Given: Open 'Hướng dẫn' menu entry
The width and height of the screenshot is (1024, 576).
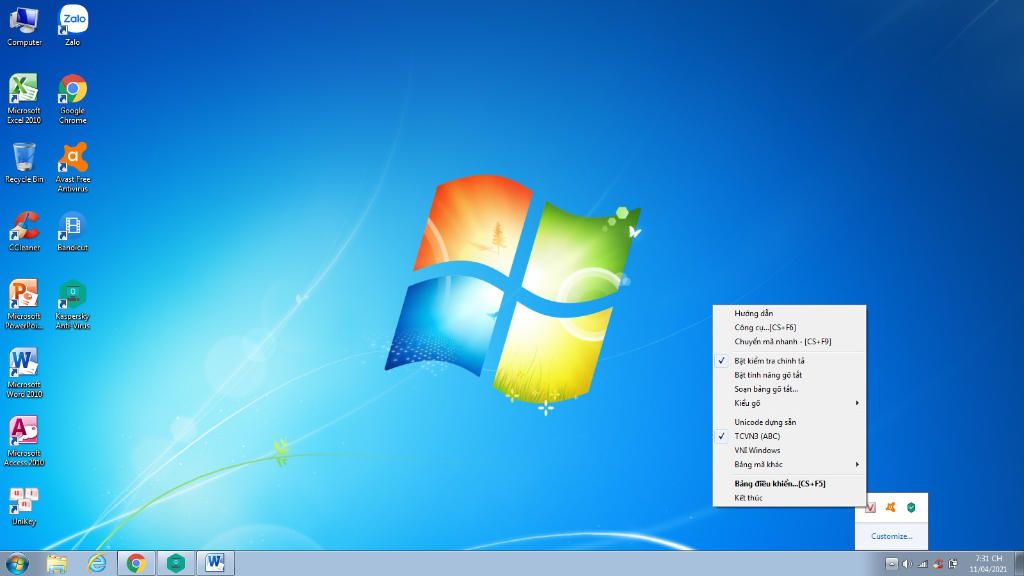Looking at the screenshot, I should (x=790, y=313).
